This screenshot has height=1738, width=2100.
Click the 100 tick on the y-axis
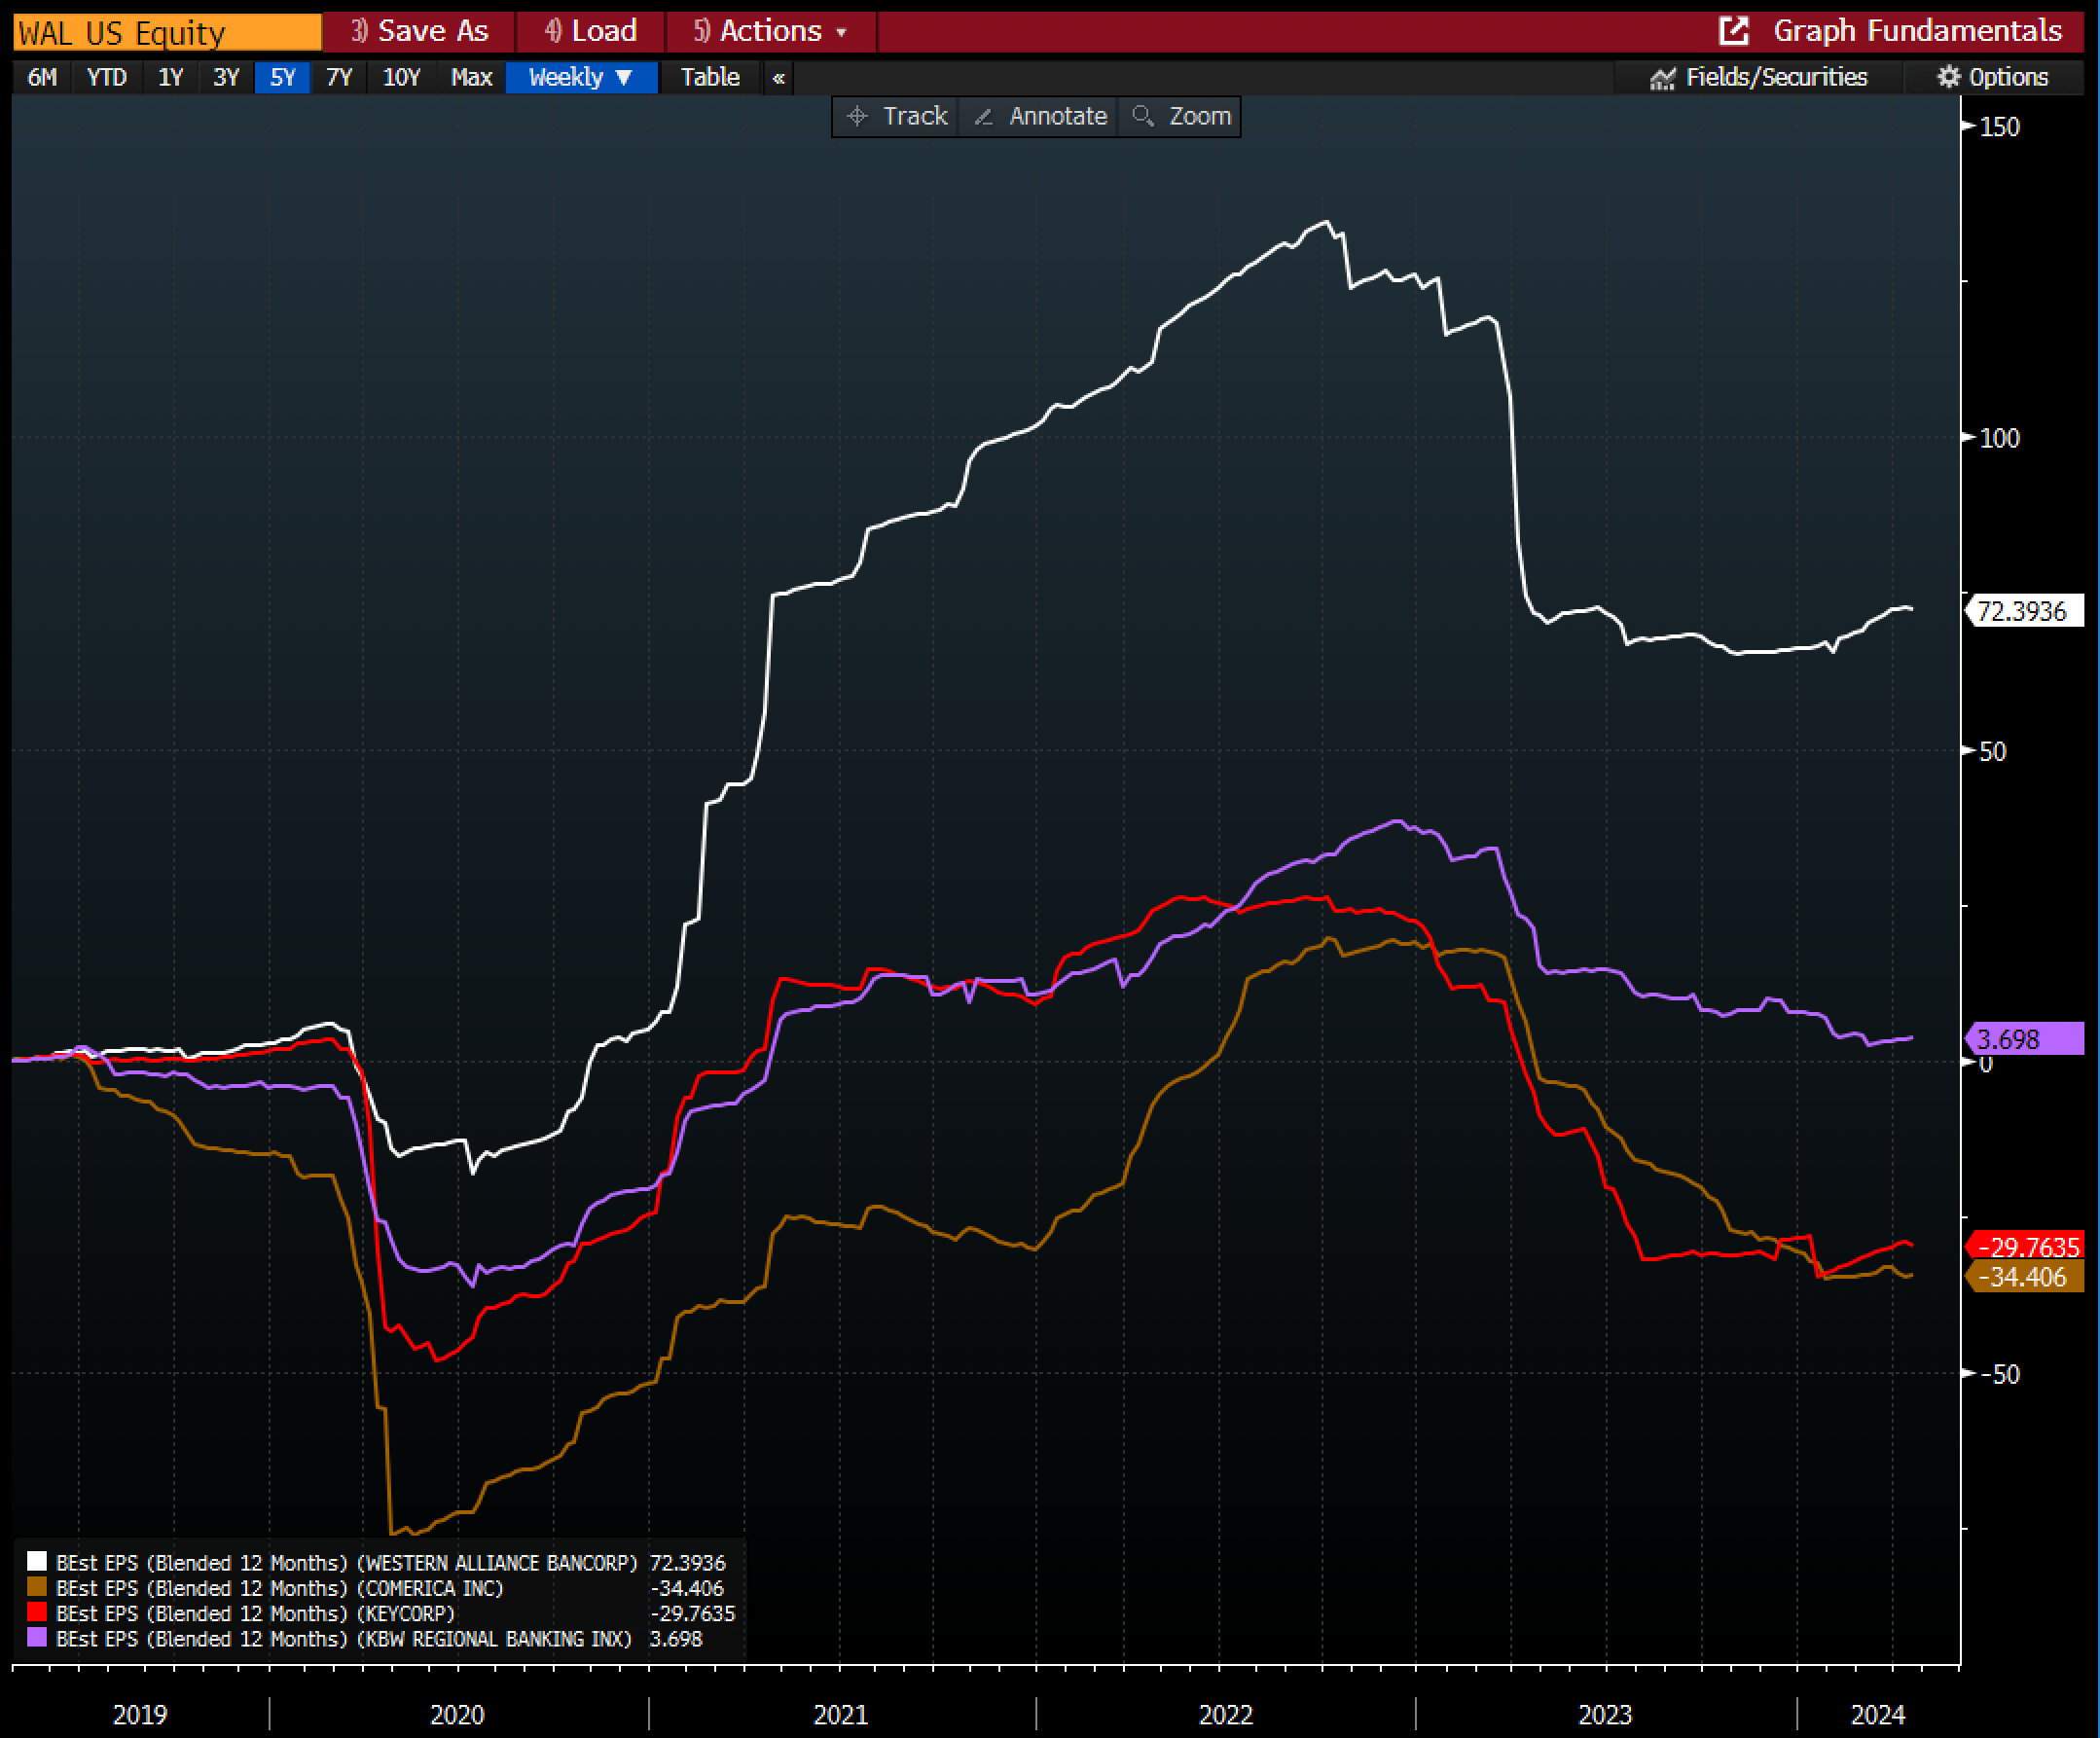(x=2000, y=438)
